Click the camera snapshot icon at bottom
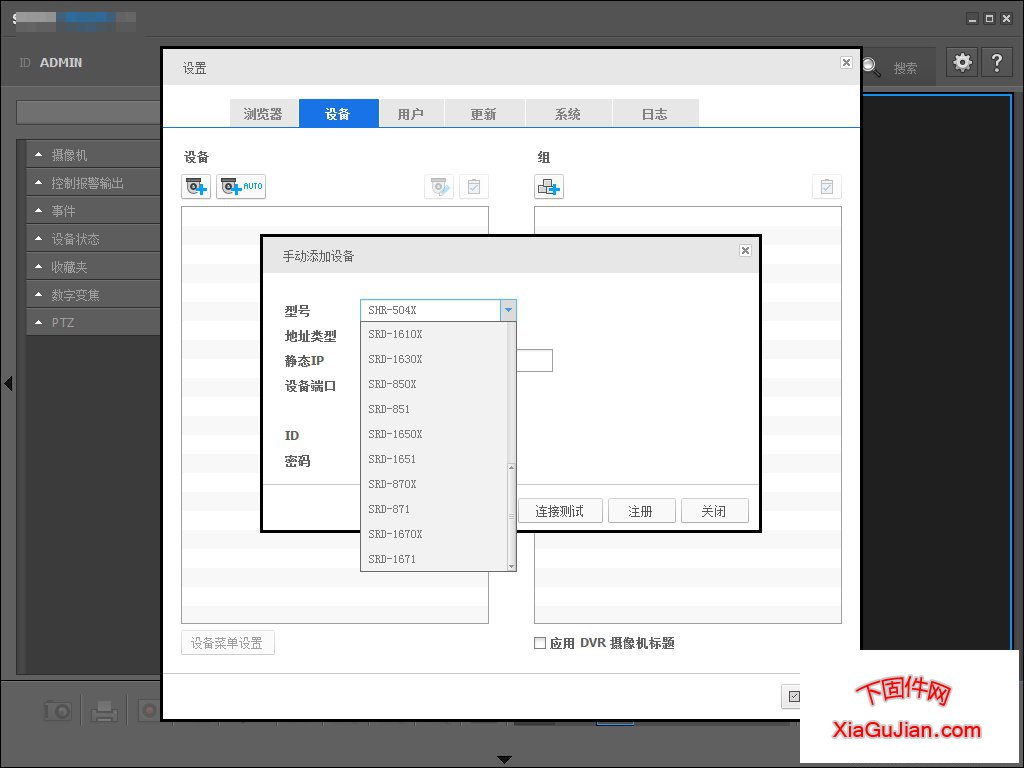Viewport: 1024px width, 768px height. coord(57,711)
